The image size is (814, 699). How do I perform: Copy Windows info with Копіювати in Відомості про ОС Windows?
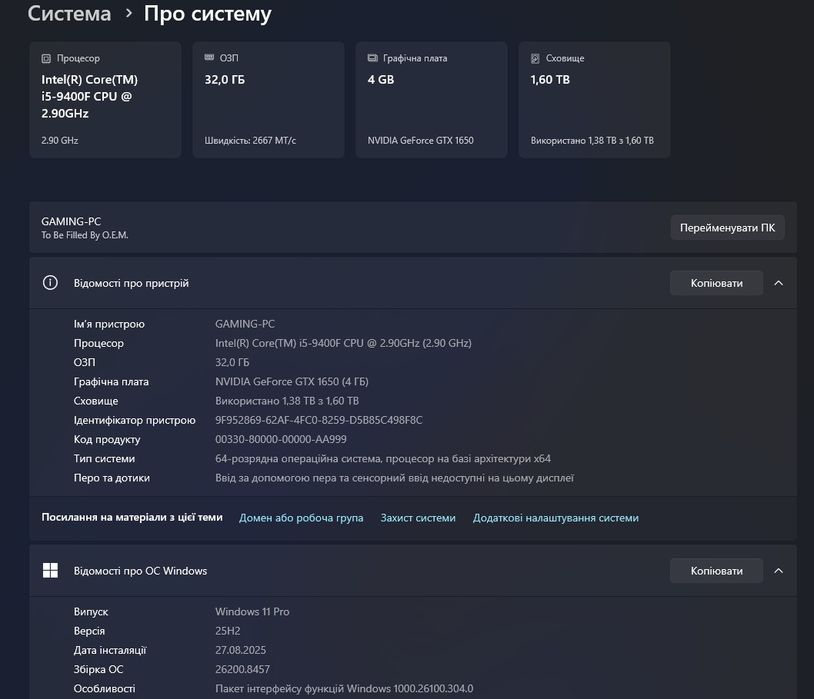[x=716, y=571]
